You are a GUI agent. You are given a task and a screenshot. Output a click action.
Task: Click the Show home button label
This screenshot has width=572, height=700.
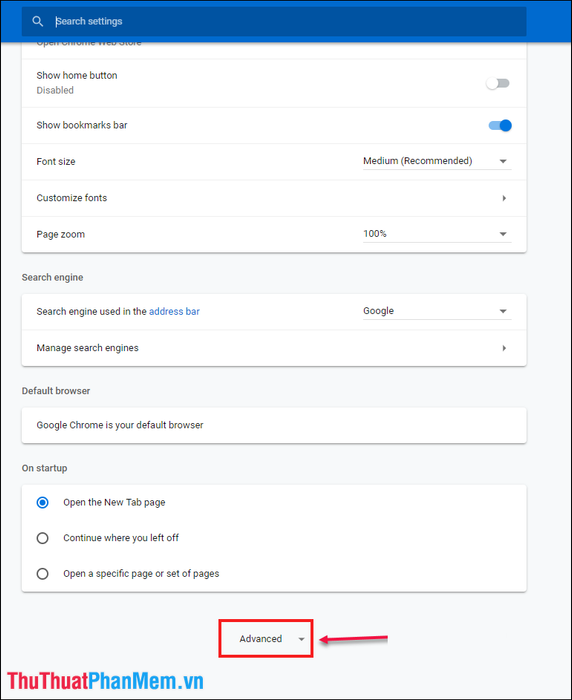(x=77, y=75)
